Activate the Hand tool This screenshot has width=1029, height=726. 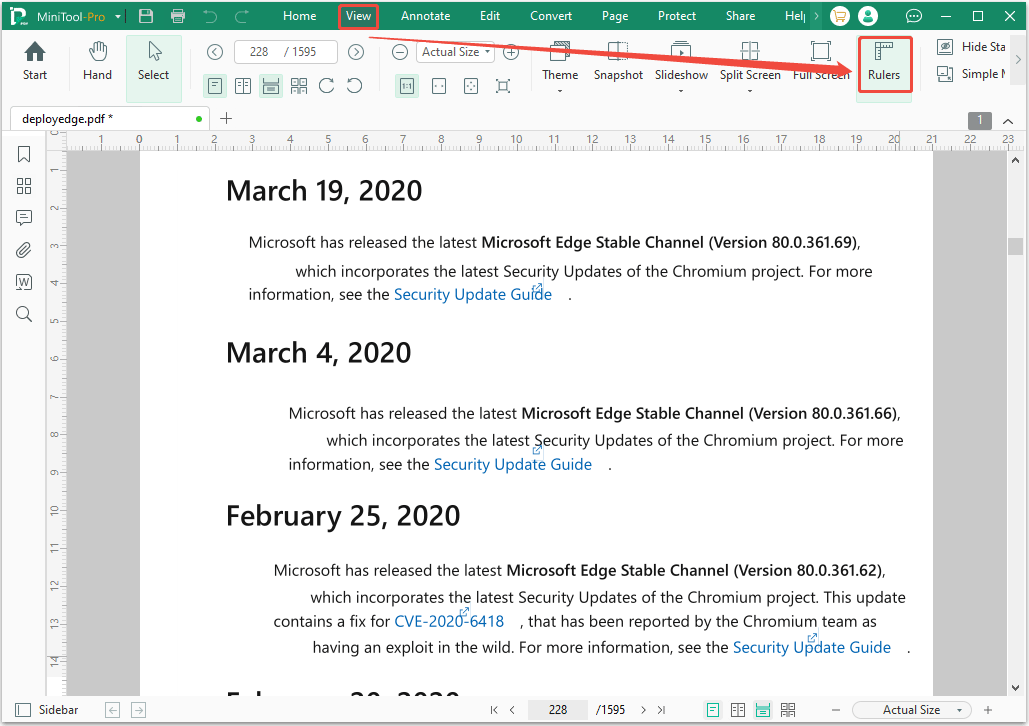coord(97,61)
